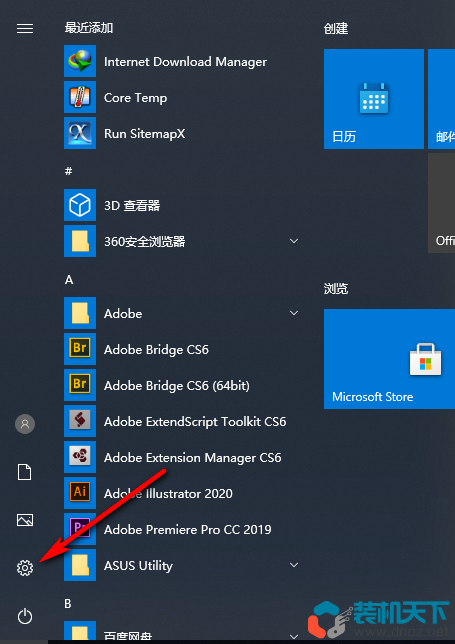The width and height of the screenshot is (455, 644).
Task: Open the Microsoft Store tile
Action: [389, 359]
